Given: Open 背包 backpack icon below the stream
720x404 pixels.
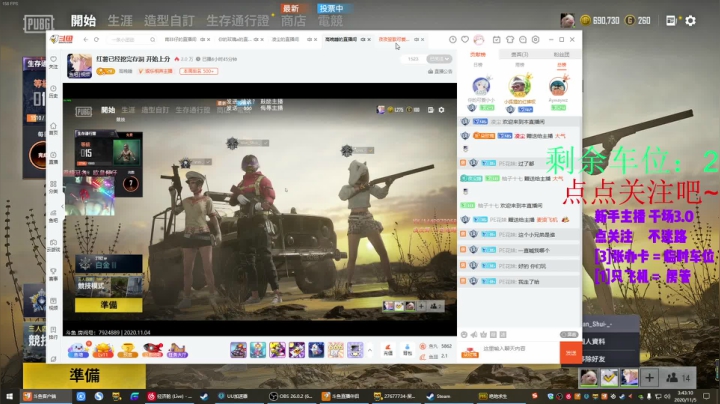Looking at the screenshot, I should pyautogui.click(x=407, y=350).
